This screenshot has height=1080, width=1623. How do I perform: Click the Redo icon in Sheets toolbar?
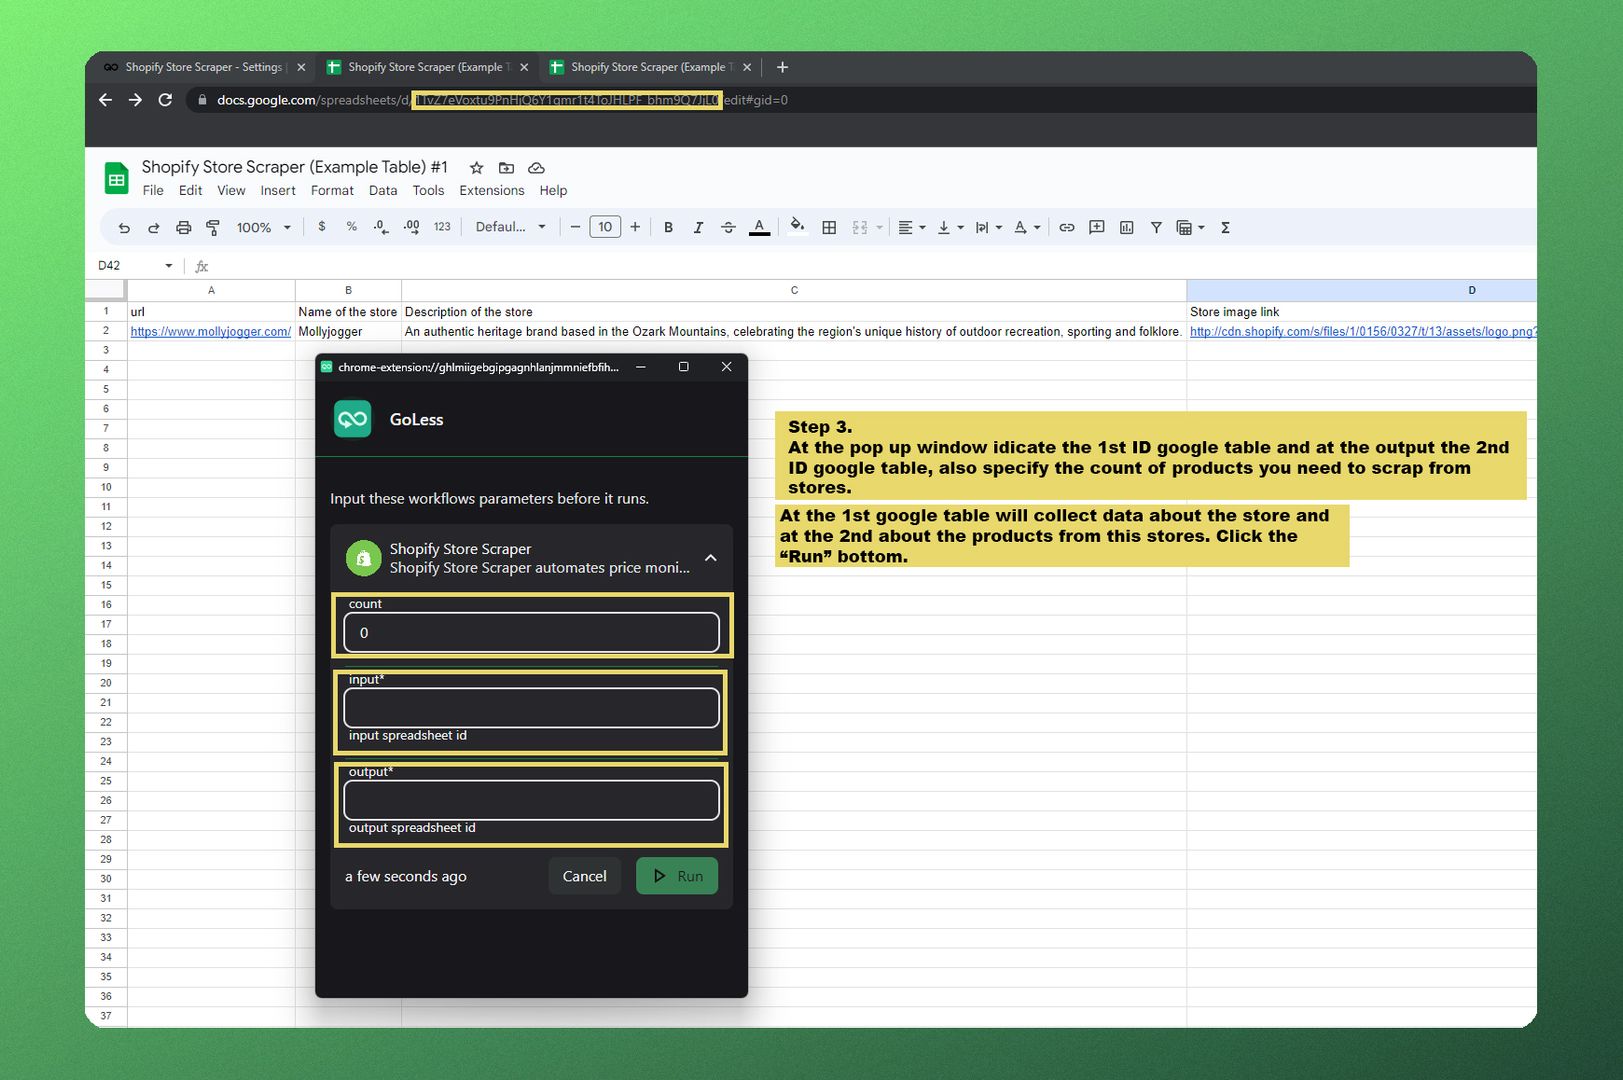[154, 228]
